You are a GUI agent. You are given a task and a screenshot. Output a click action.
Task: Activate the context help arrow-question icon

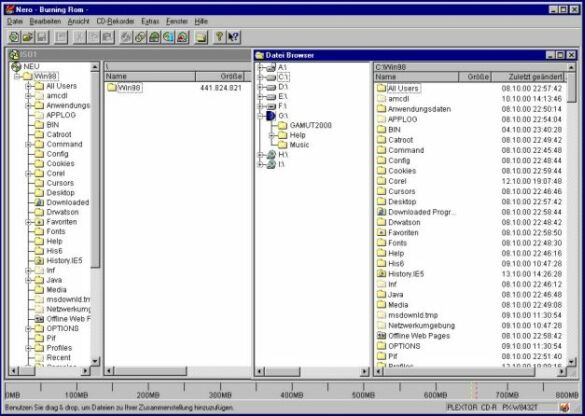(x=234, y=37)
